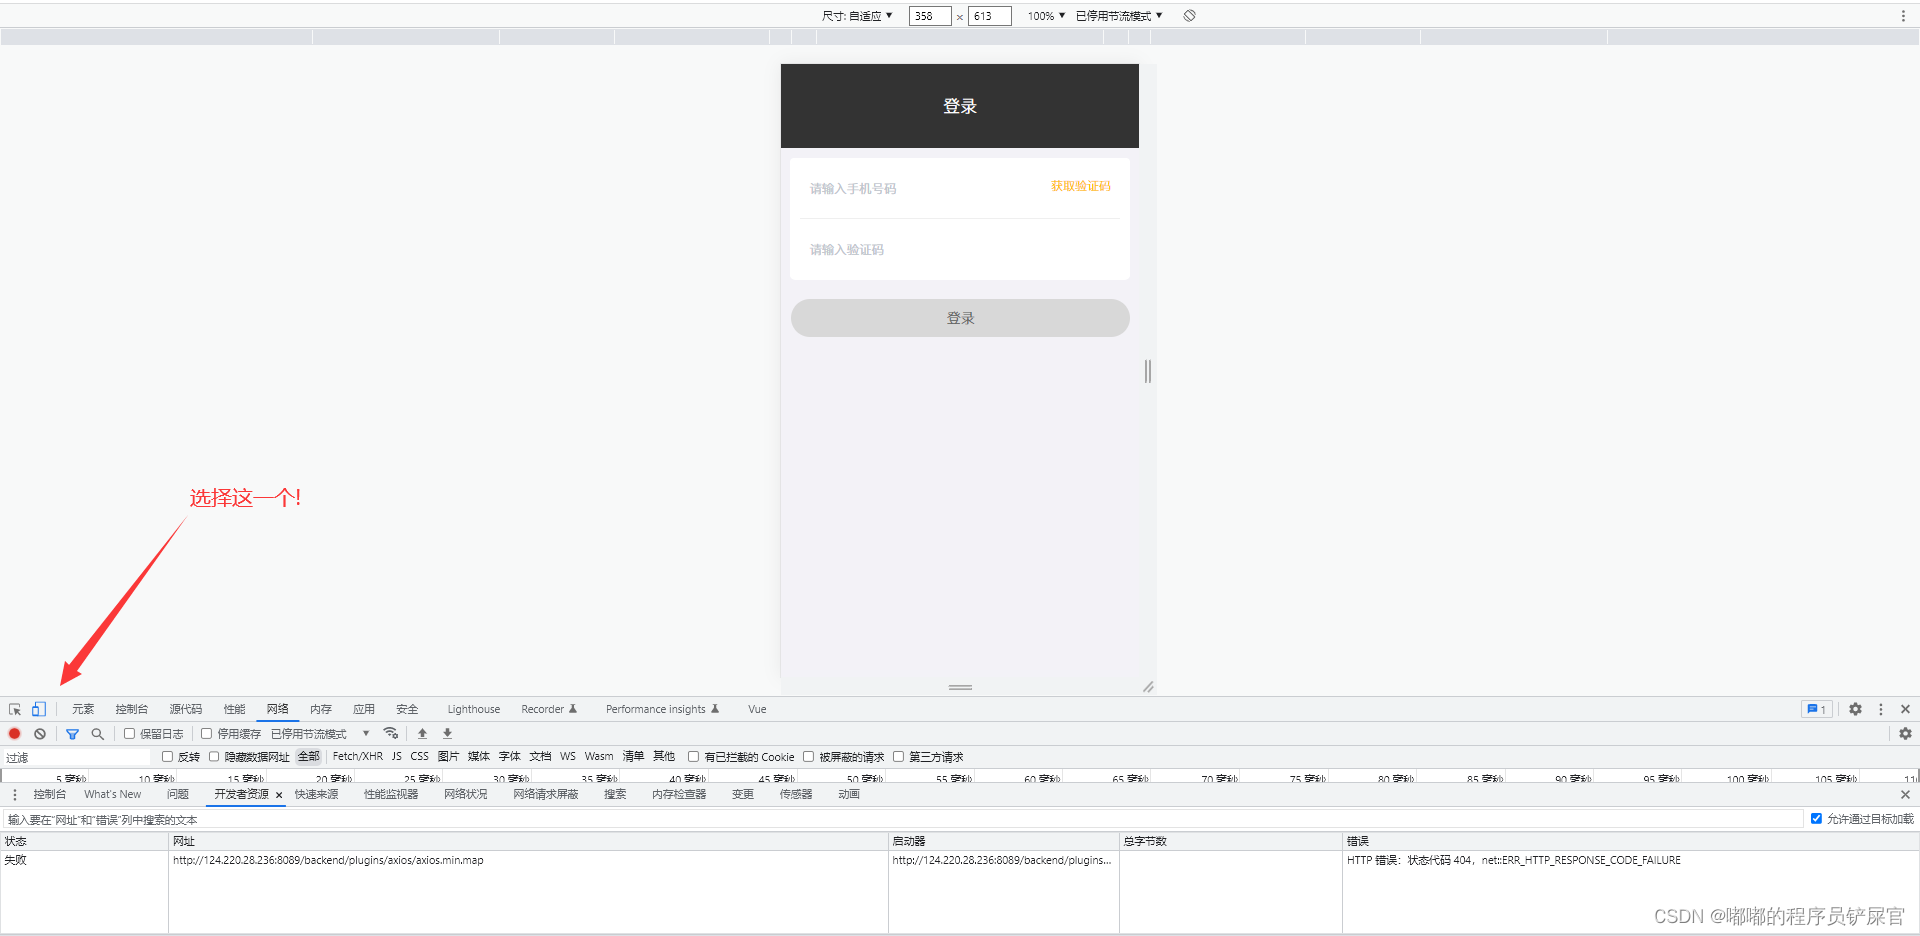The height and width of the screenshot is (936, 1920).
Task: Uncheck 允许通过目标加载 checkbox
Action: click(1816, 818)
